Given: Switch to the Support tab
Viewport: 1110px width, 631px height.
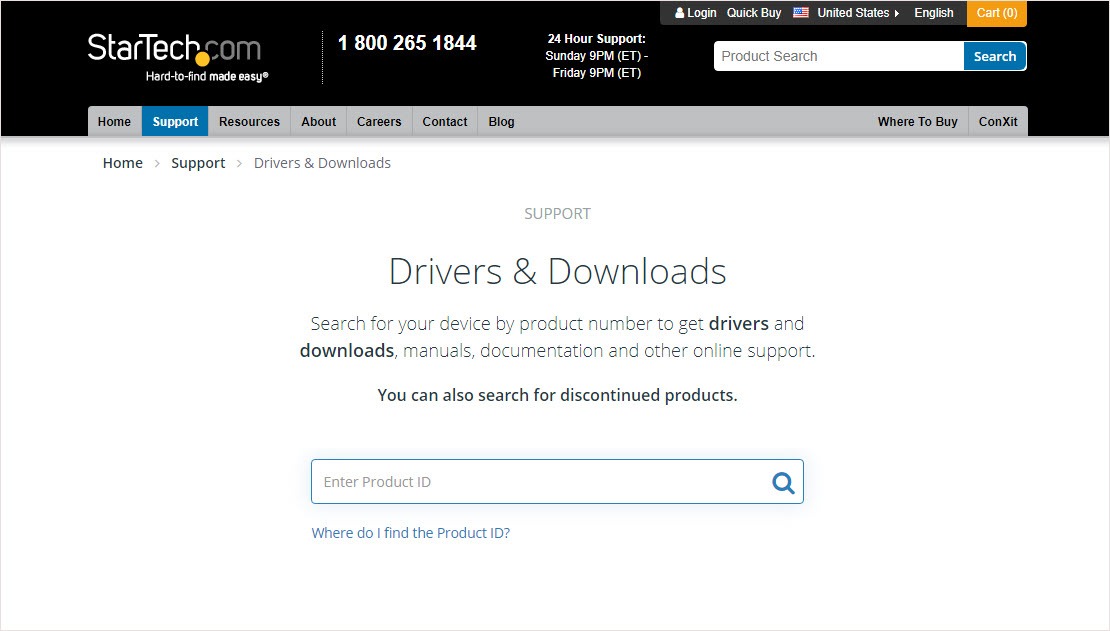Looking at the screenshot, I should 175,121.
